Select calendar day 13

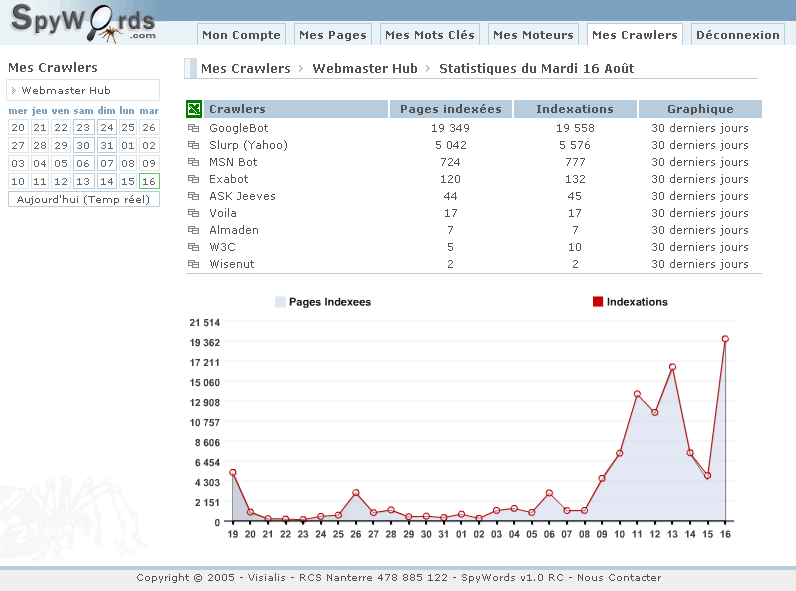tap(83, 181)
